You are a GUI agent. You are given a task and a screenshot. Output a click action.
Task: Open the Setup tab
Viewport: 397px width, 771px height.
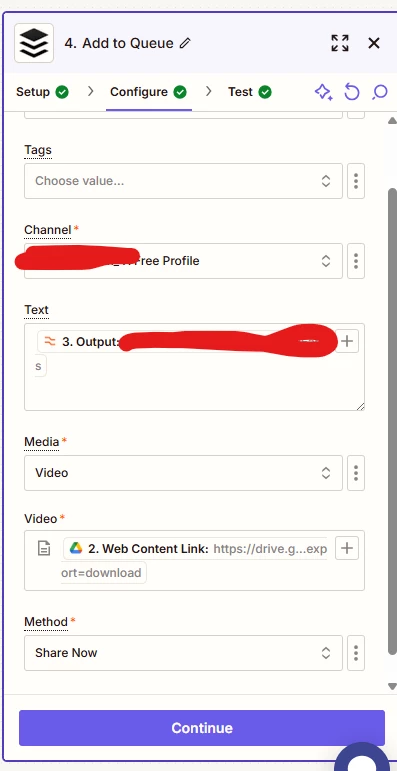click(42, 92)
